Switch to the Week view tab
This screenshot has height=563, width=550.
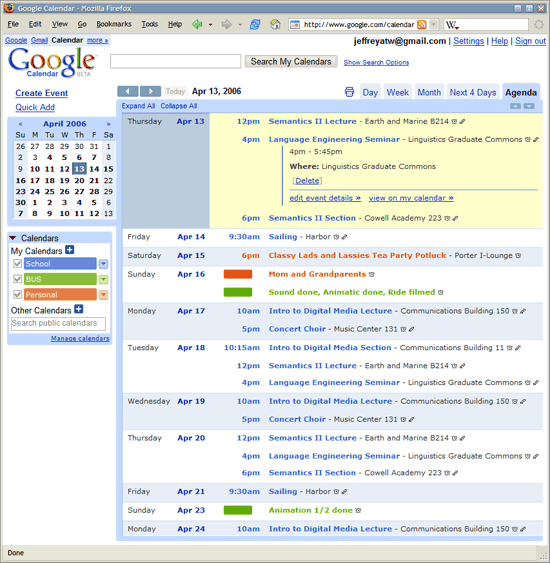tap(398, 93)
